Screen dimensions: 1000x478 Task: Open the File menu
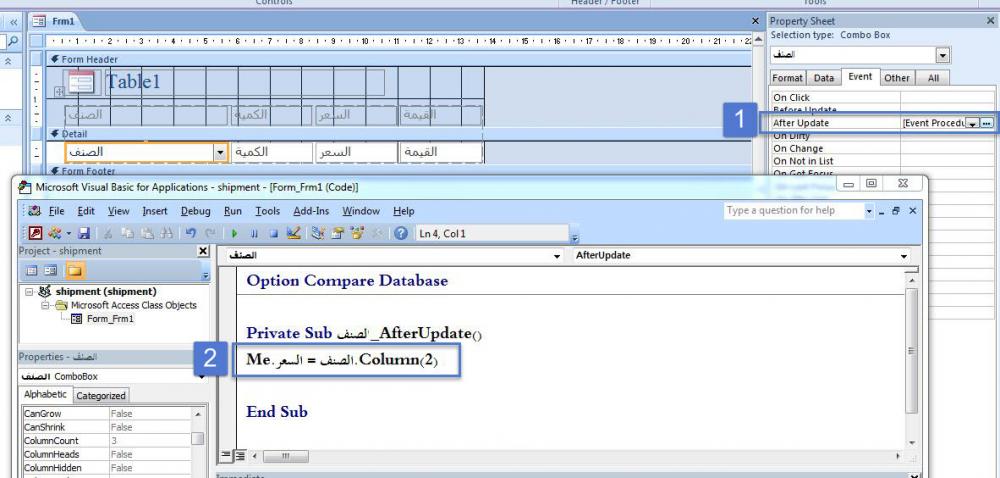57,211
